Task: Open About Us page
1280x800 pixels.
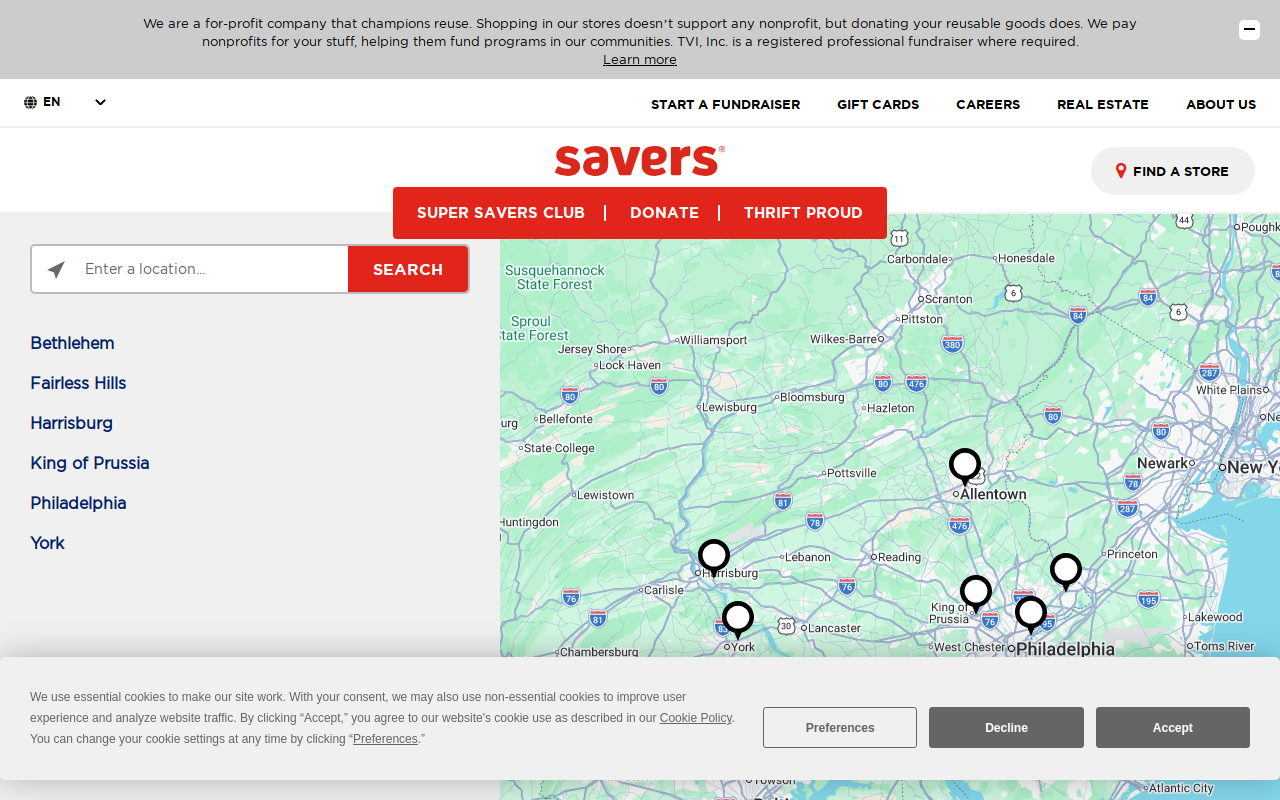Action: click(1221, 104)
